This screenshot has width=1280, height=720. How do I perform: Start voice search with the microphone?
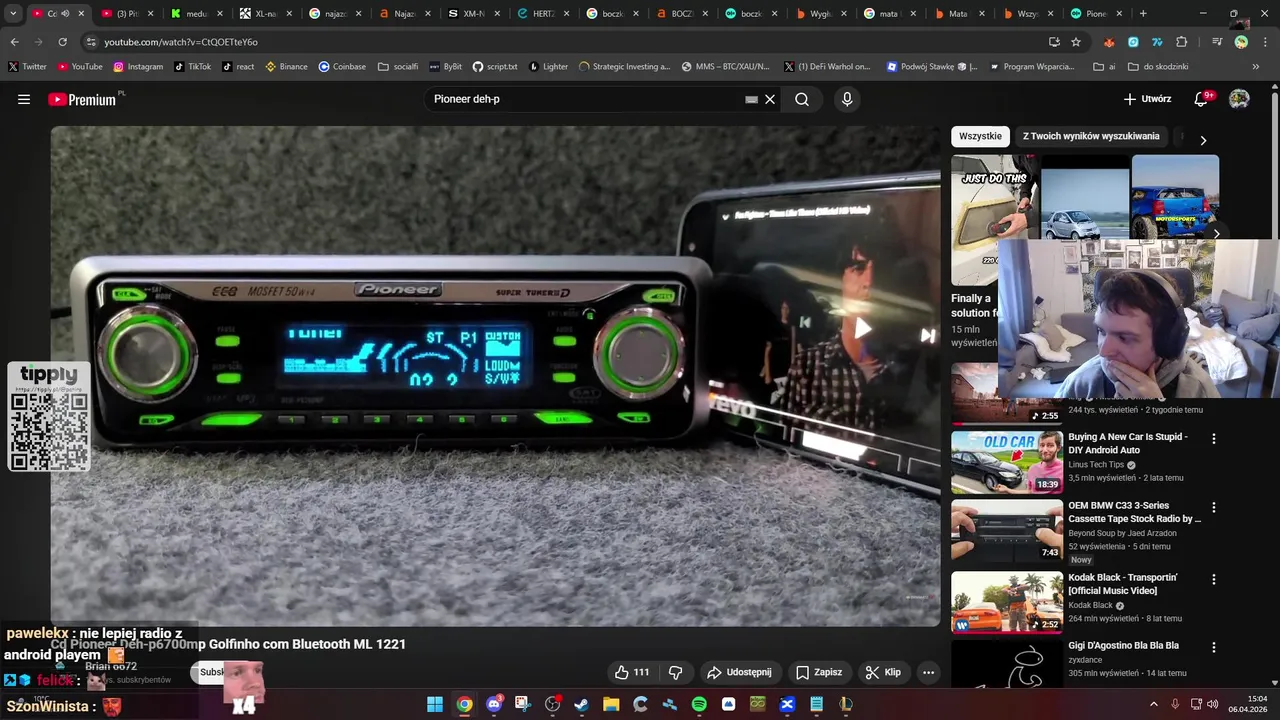tap(847, 99)
